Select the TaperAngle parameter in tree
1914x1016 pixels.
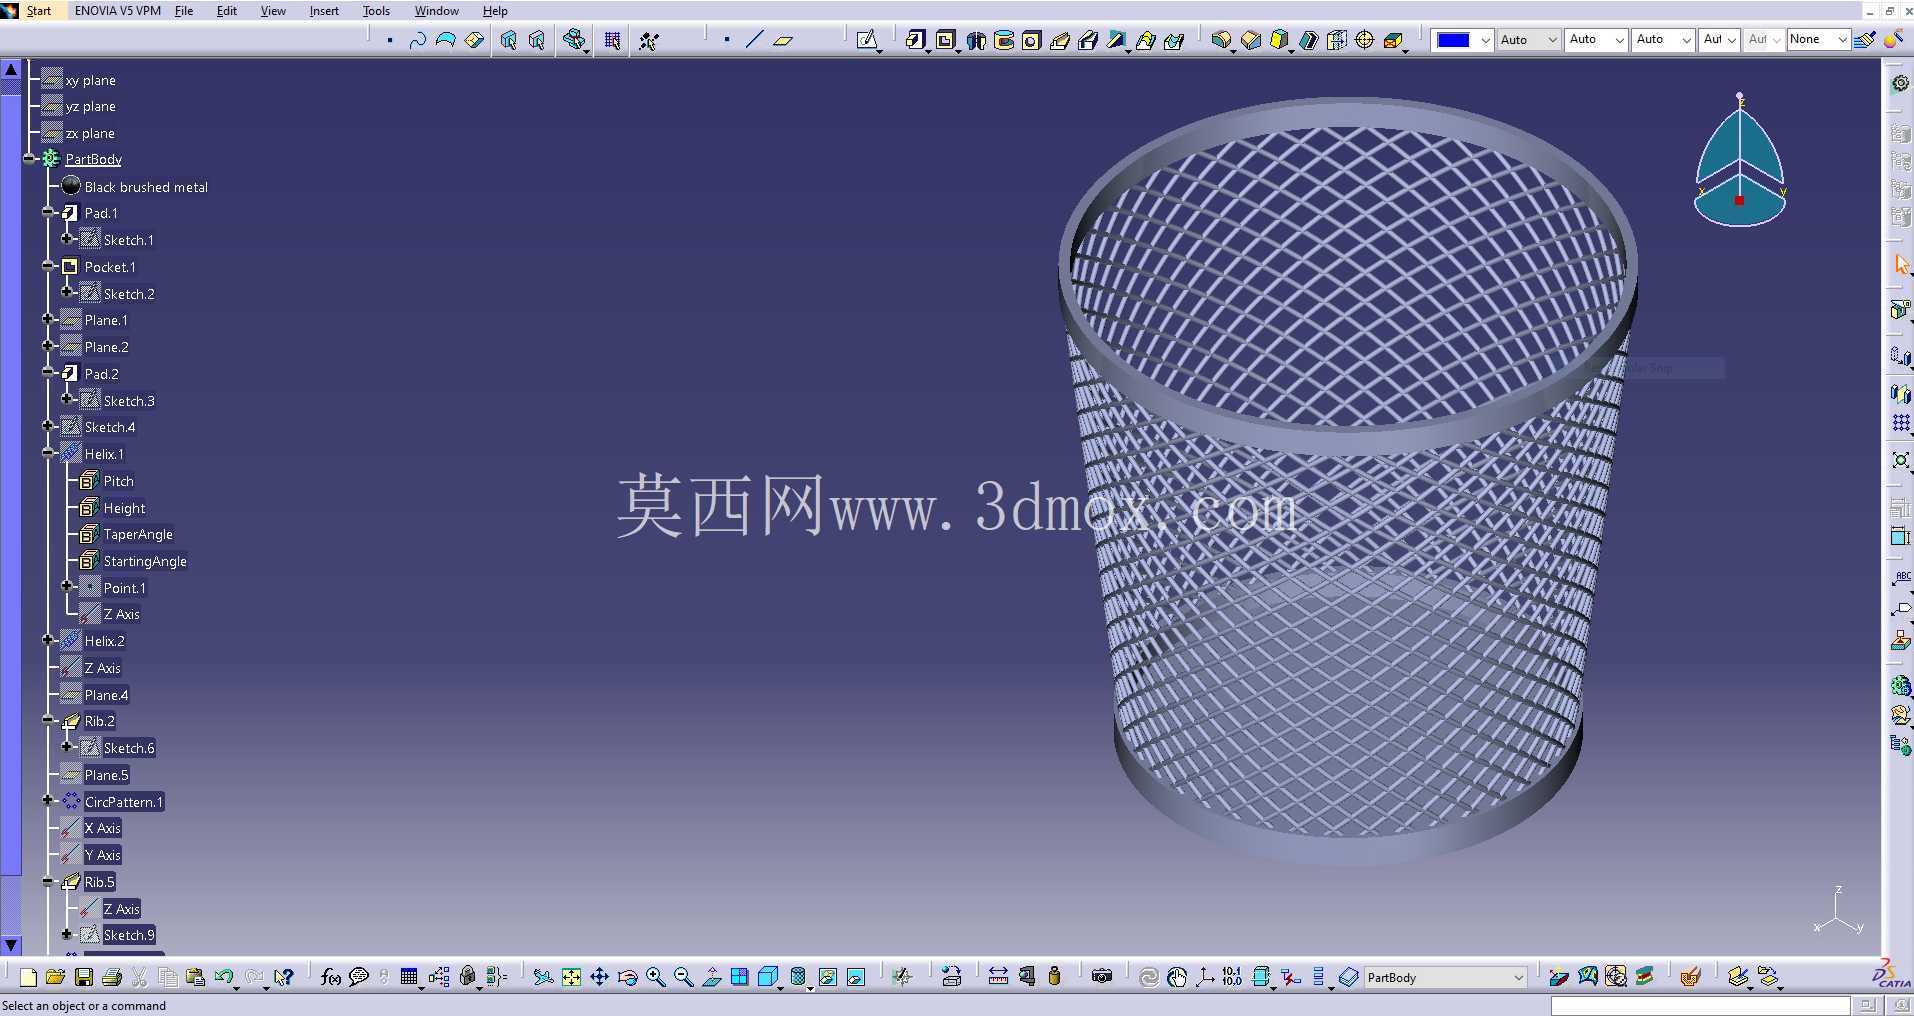pos(138,534)
